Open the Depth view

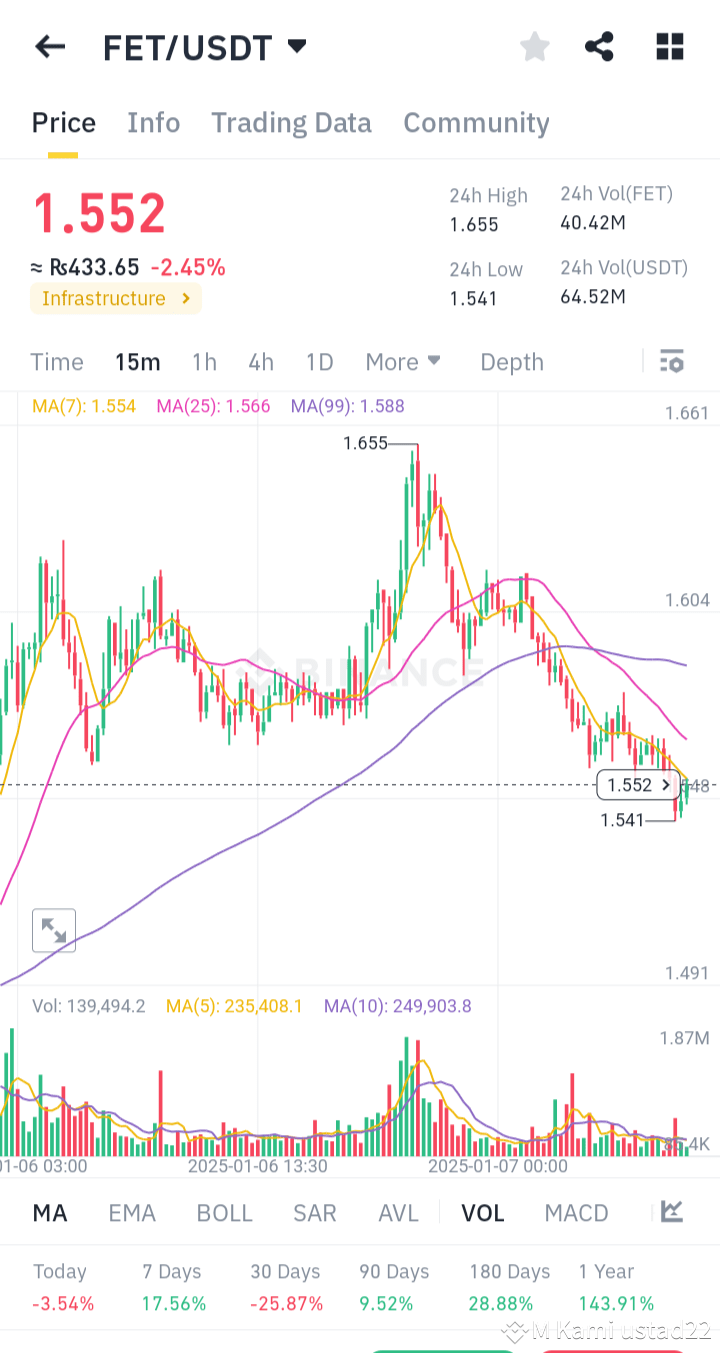point(511,361)
